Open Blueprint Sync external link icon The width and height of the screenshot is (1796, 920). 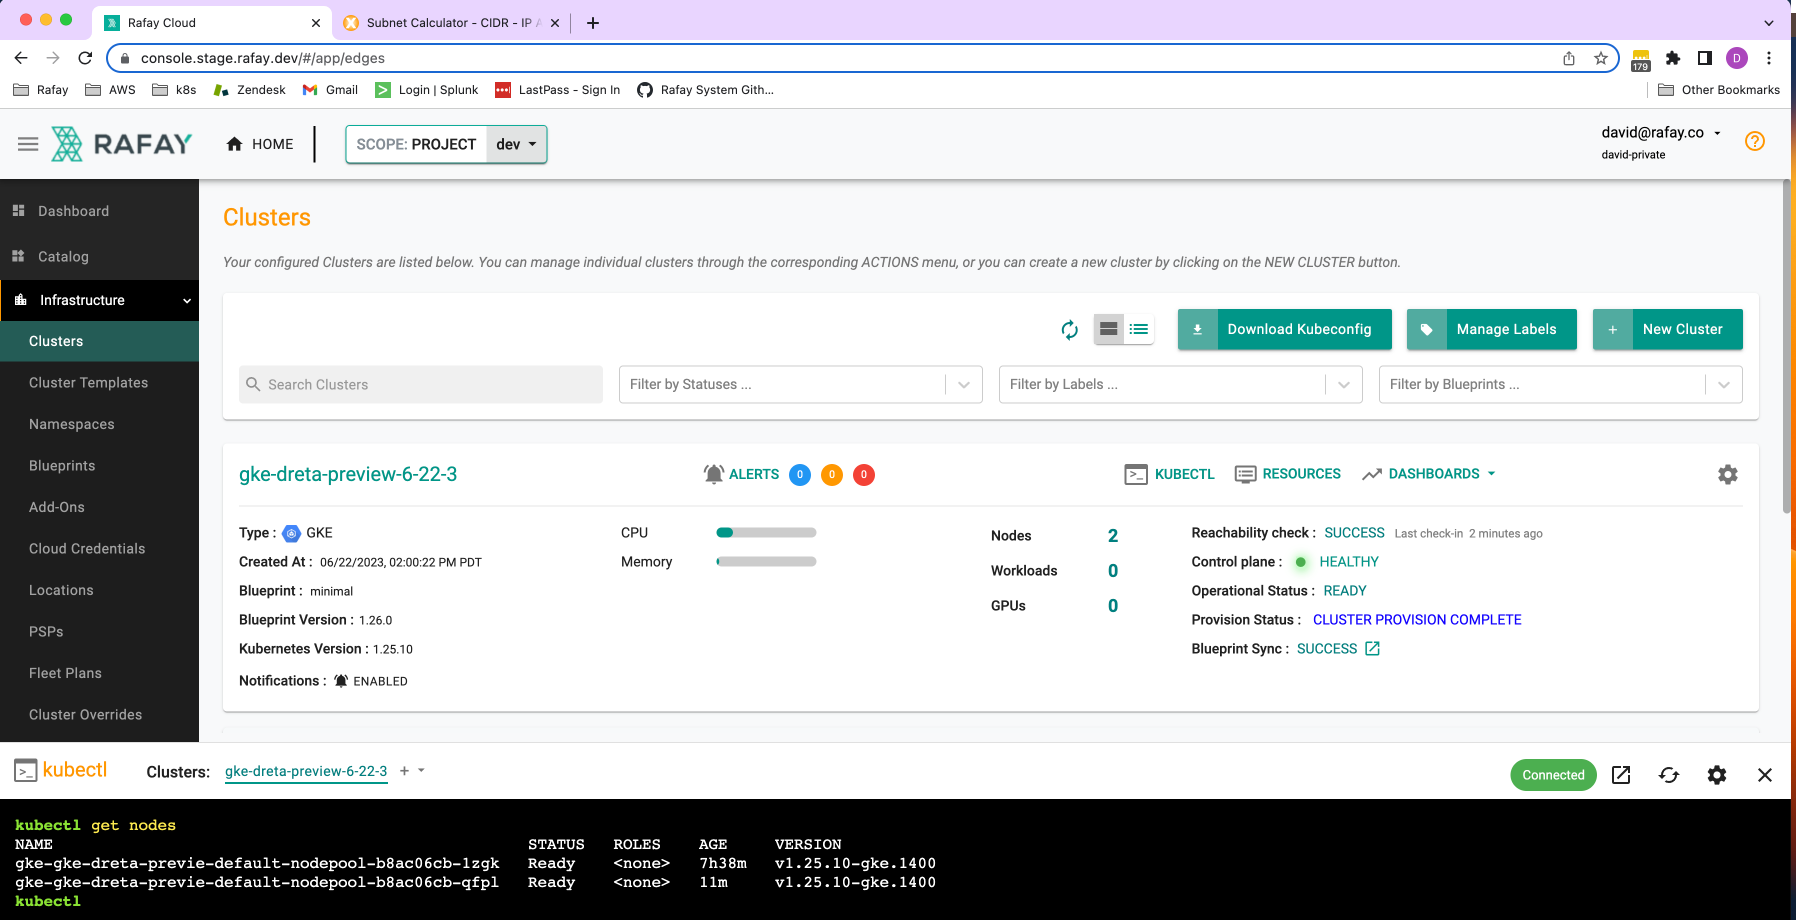1373,649
